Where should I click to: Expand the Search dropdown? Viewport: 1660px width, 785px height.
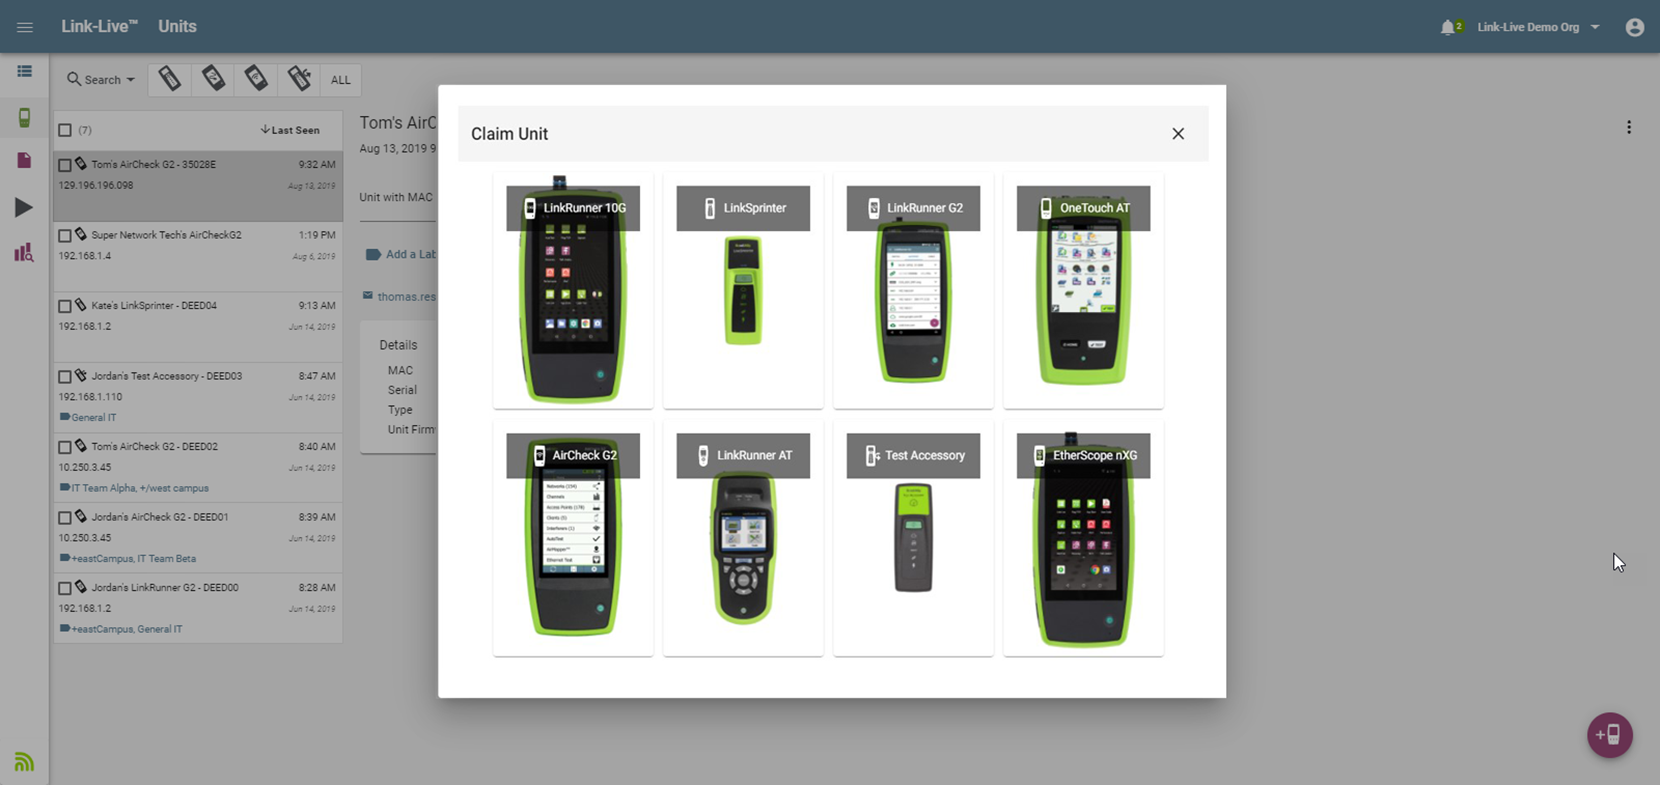[101, 80]
